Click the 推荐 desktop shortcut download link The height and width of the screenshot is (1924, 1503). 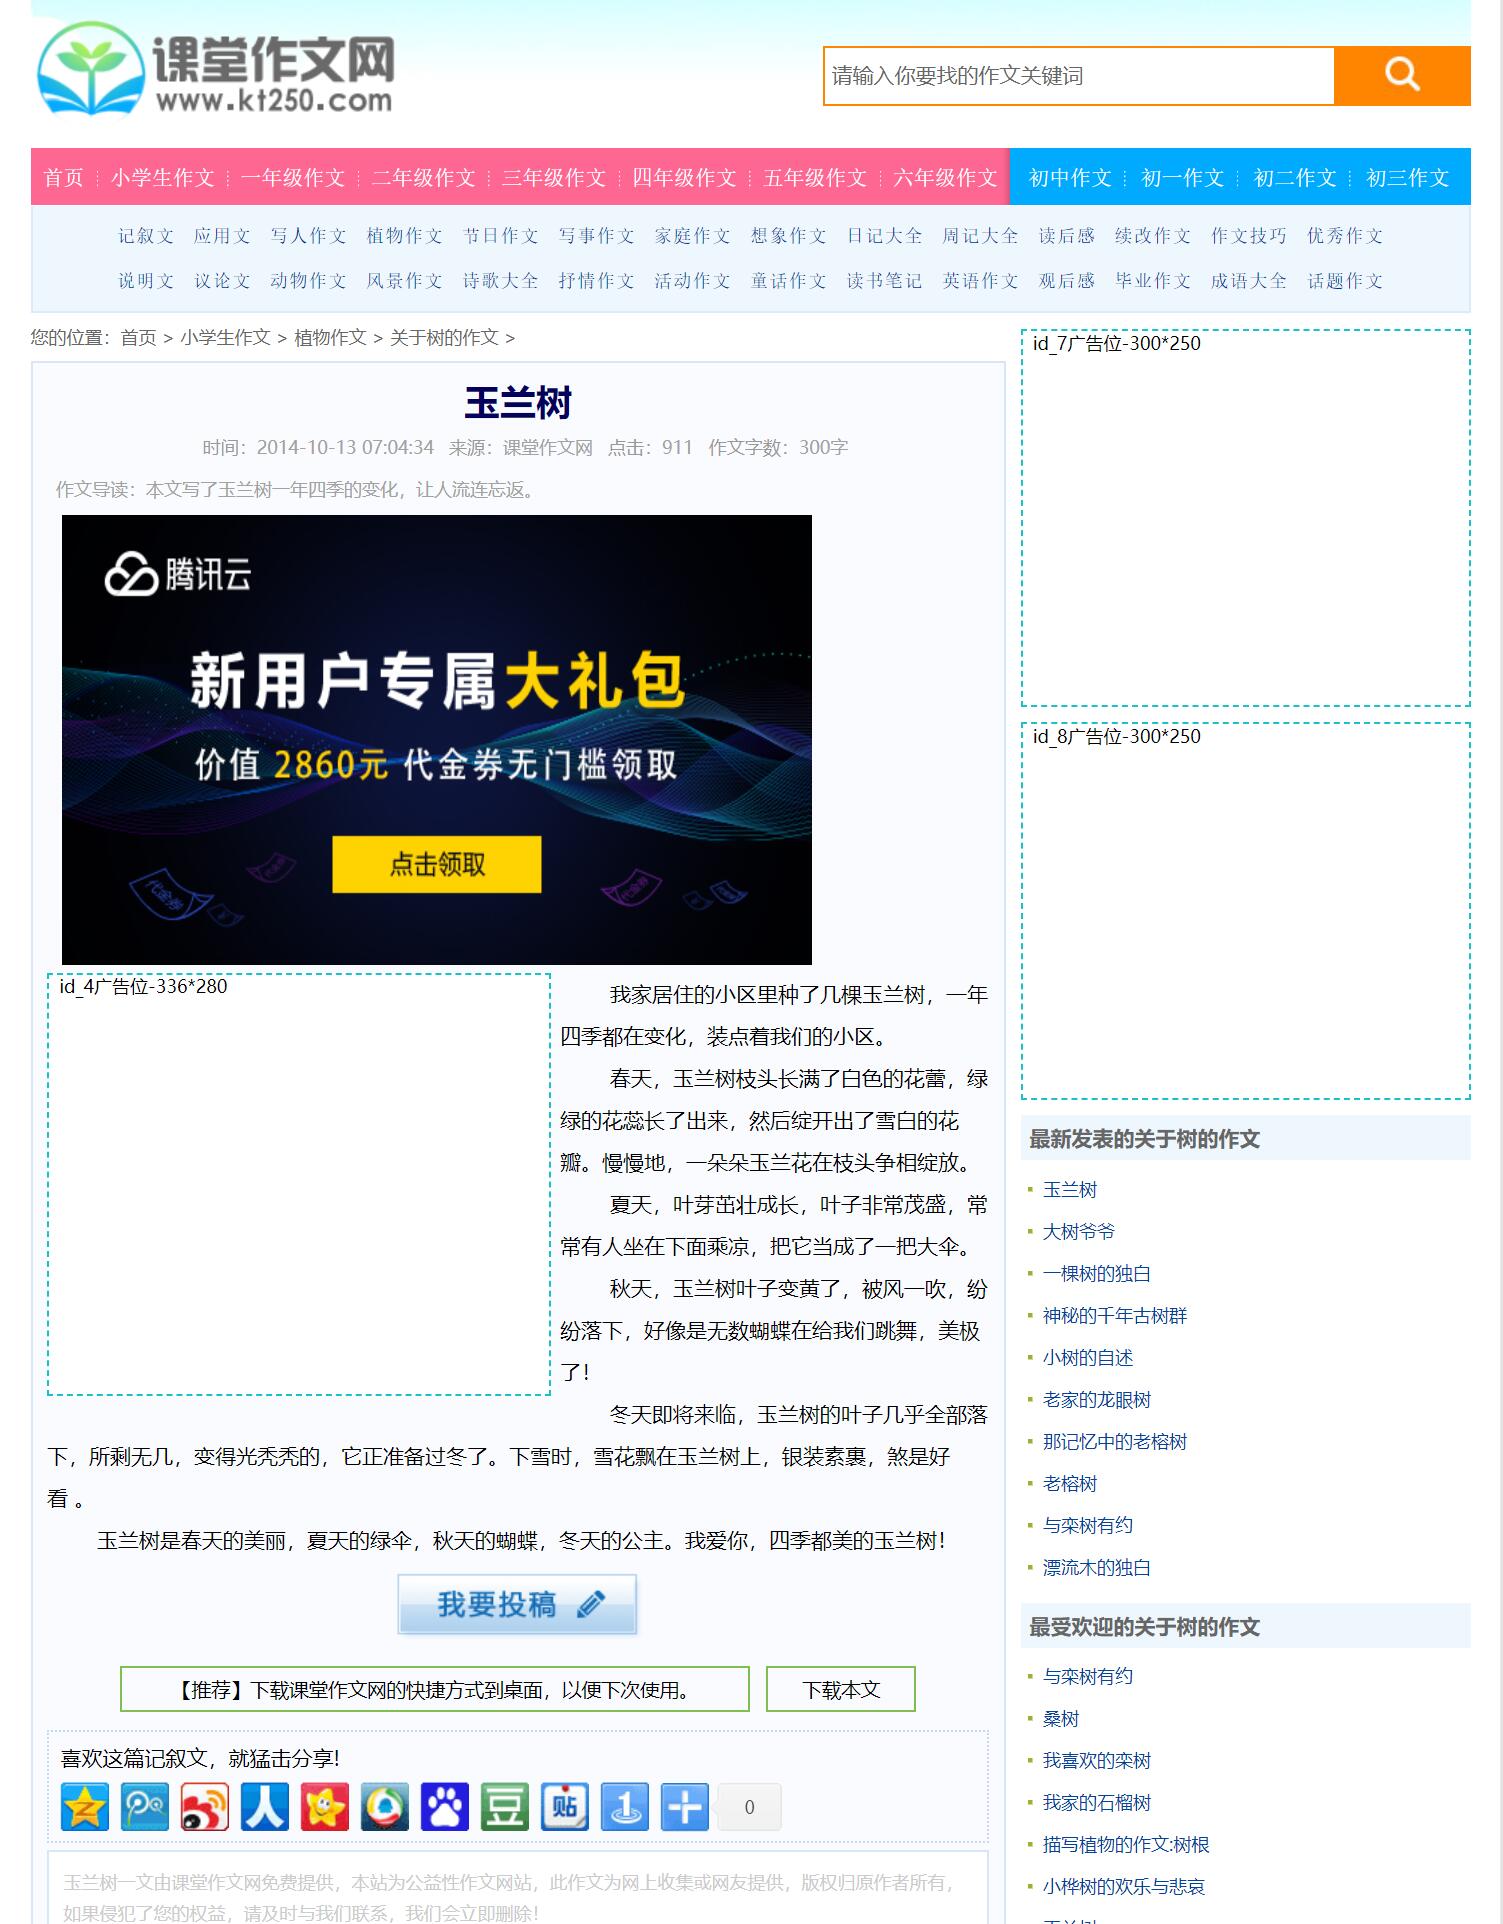point(435,1689)
